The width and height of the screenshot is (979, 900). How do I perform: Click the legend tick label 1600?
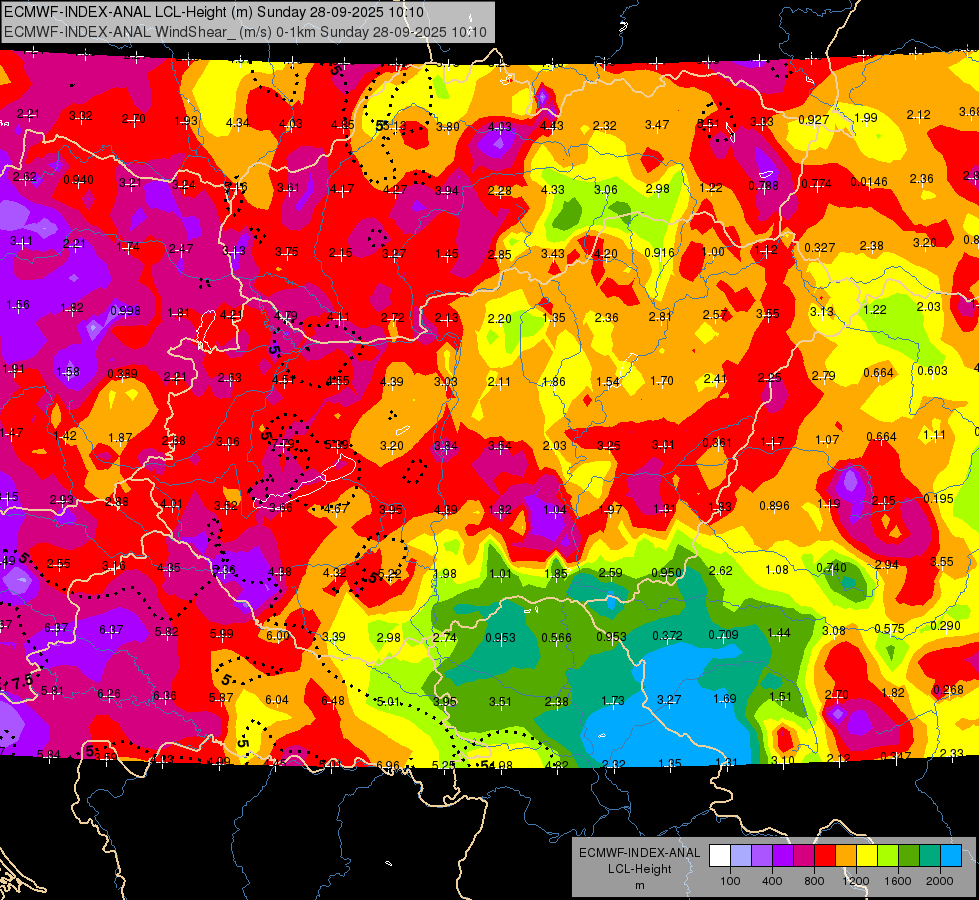click(897, 881)
